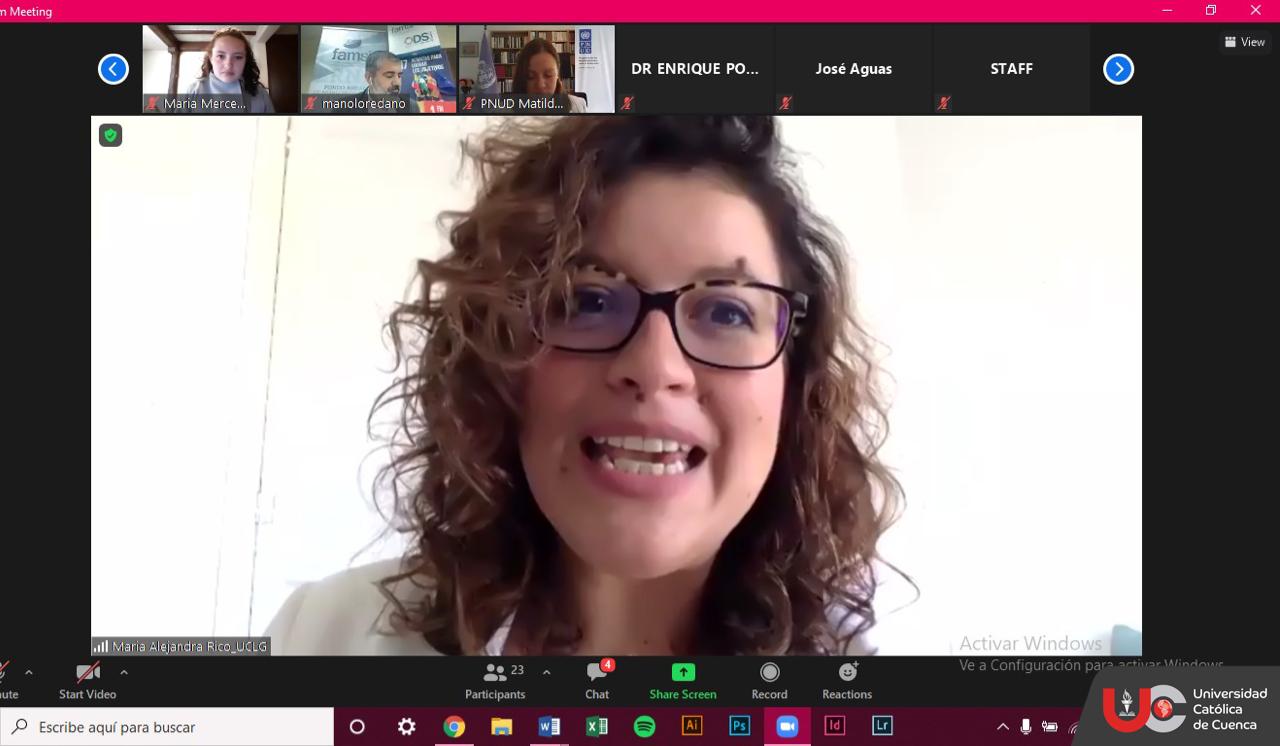
Task: Expand video options arrow next to Start Video
Action: point(124,673)
